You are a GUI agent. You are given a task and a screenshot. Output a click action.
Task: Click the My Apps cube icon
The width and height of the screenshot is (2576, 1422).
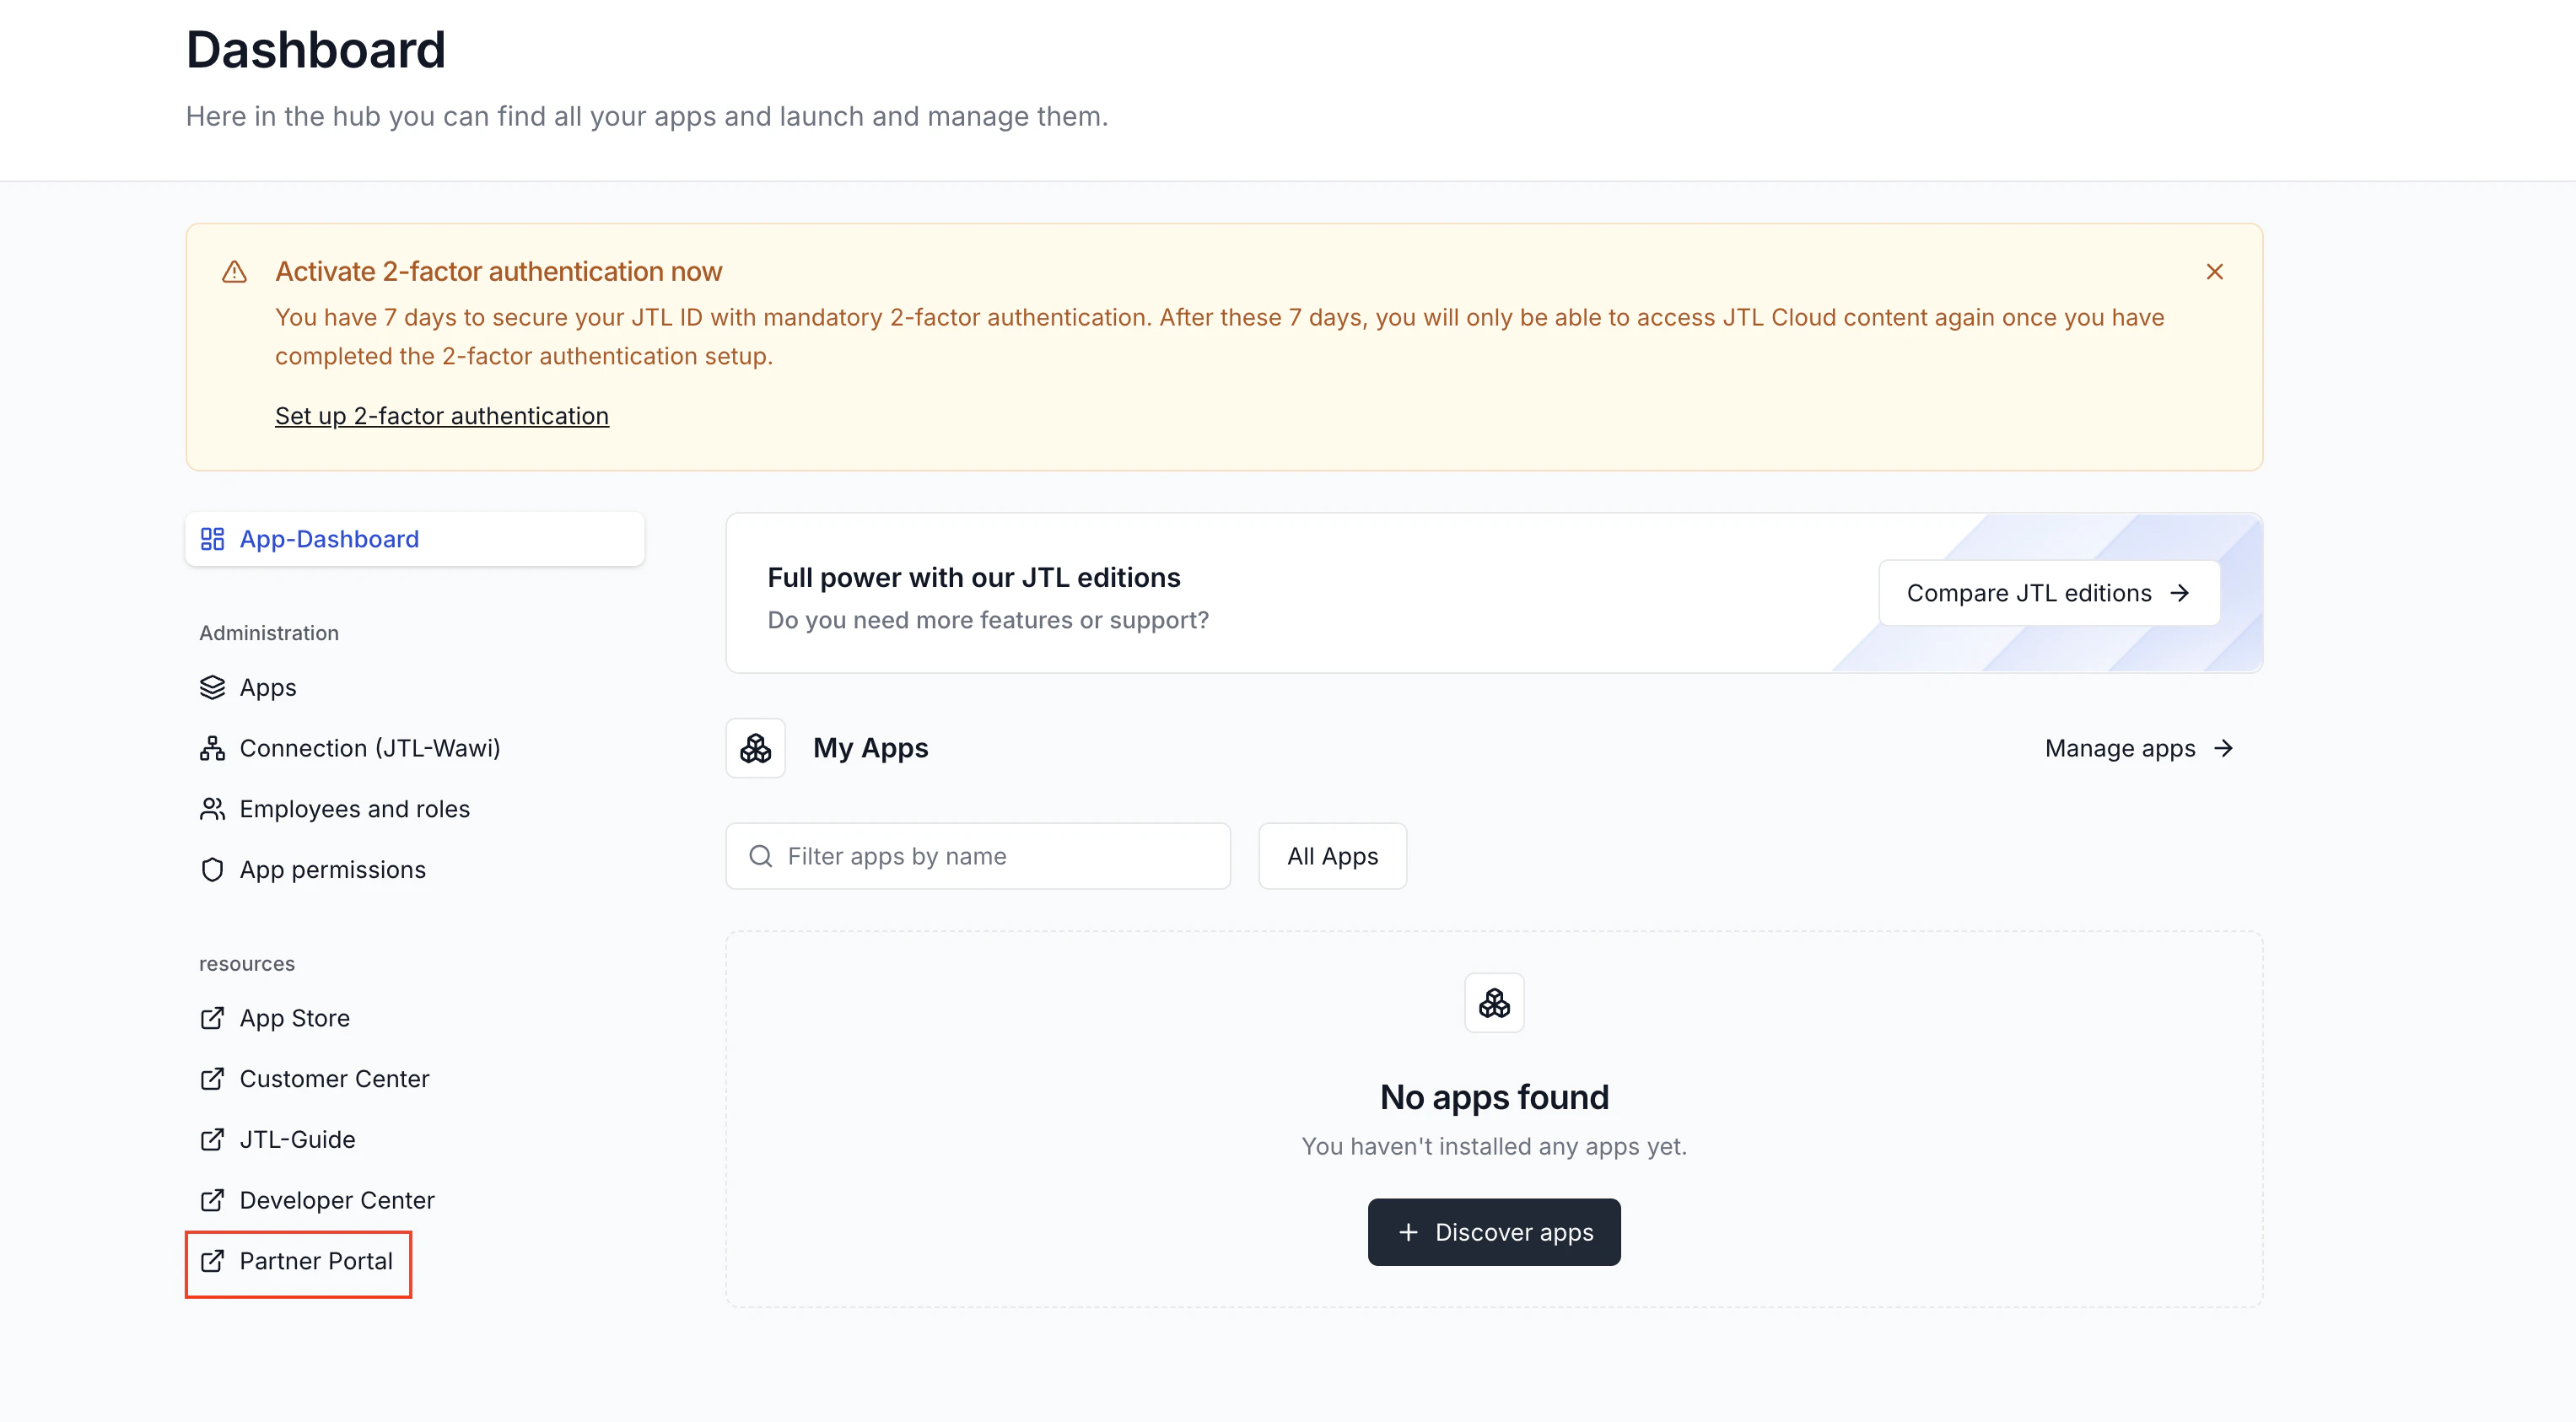755,747
